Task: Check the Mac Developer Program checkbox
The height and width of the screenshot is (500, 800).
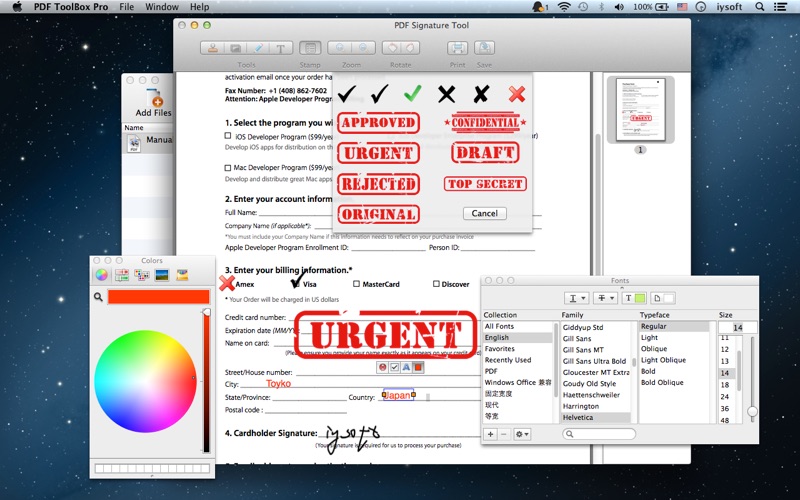Action: coord(228,167)
